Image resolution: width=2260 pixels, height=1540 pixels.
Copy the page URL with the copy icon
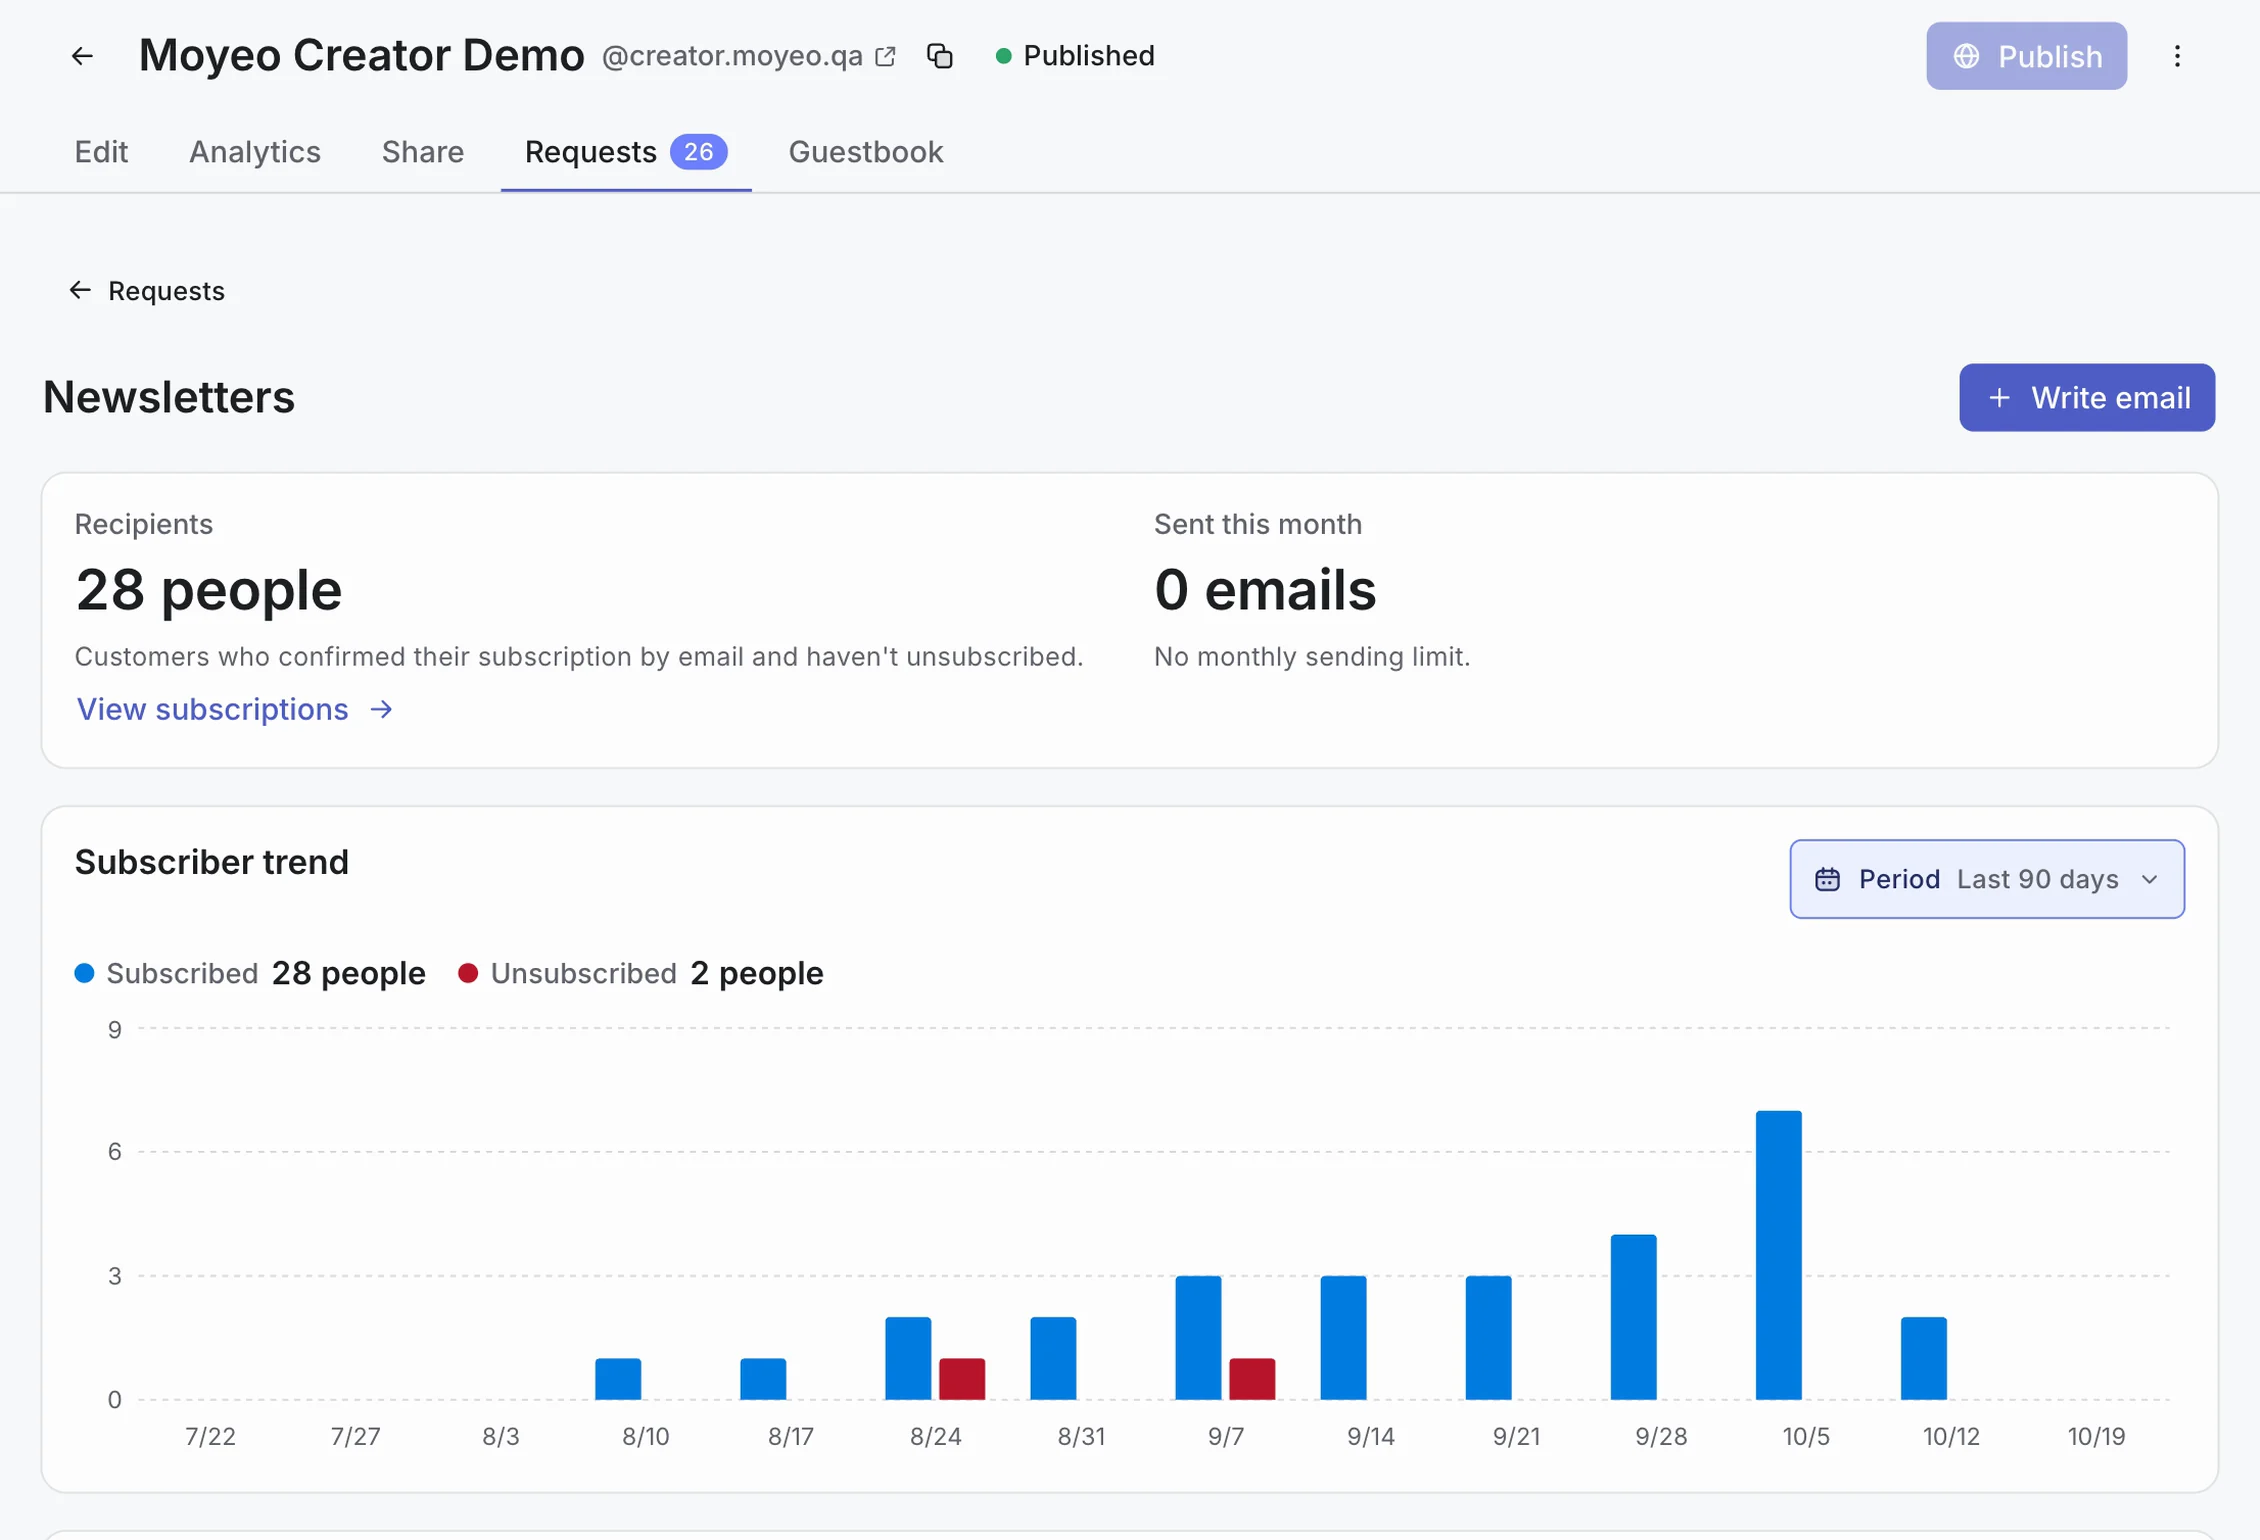point(940,56)
